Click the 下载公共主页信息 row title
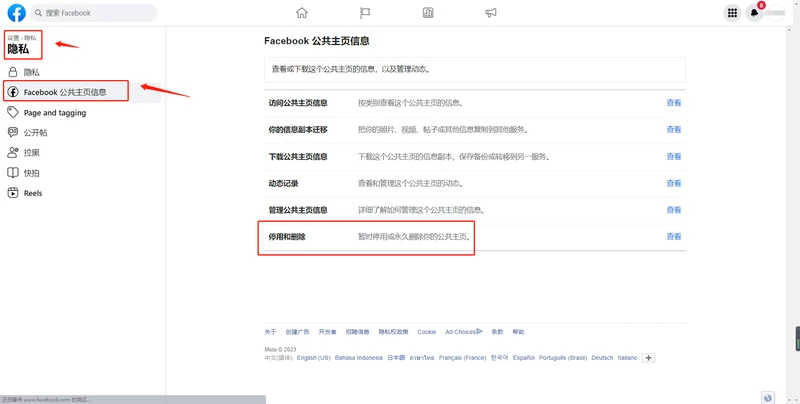Viewport: 800px width, 404px height. (298, 157)
